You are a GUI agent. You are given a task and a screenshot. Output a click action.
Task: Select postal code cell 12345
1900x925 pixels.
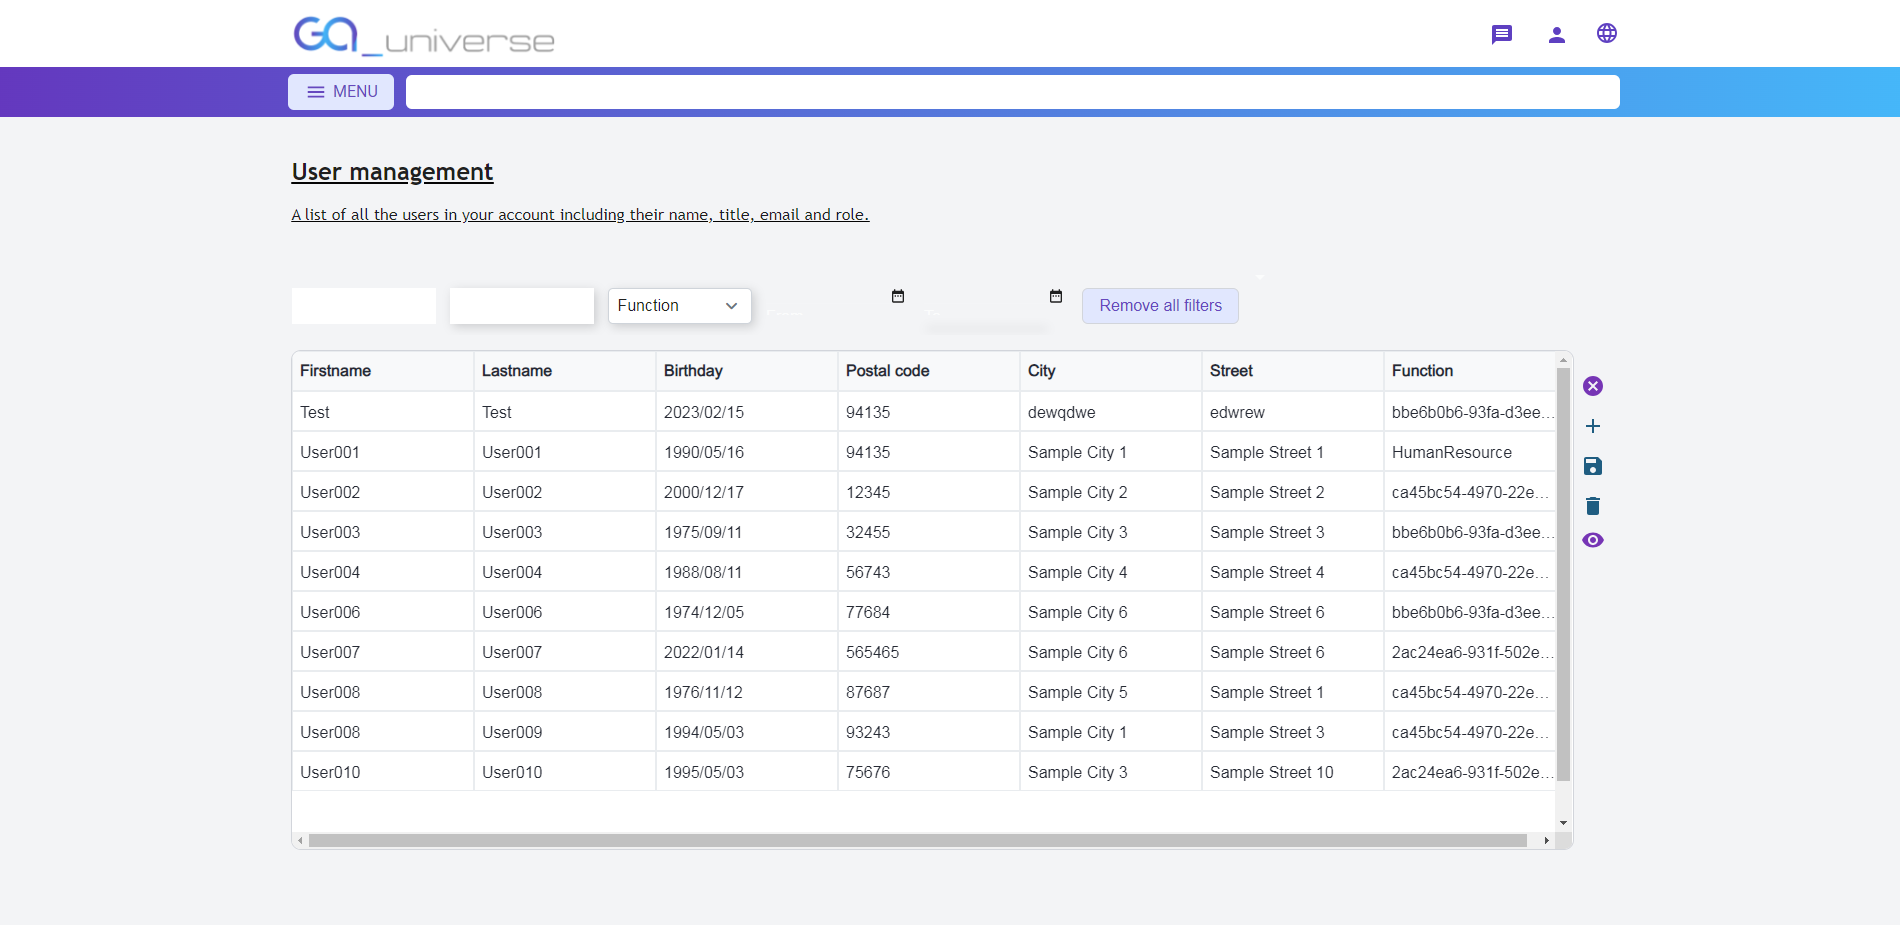pyautogui.click(x=928, y=492)
